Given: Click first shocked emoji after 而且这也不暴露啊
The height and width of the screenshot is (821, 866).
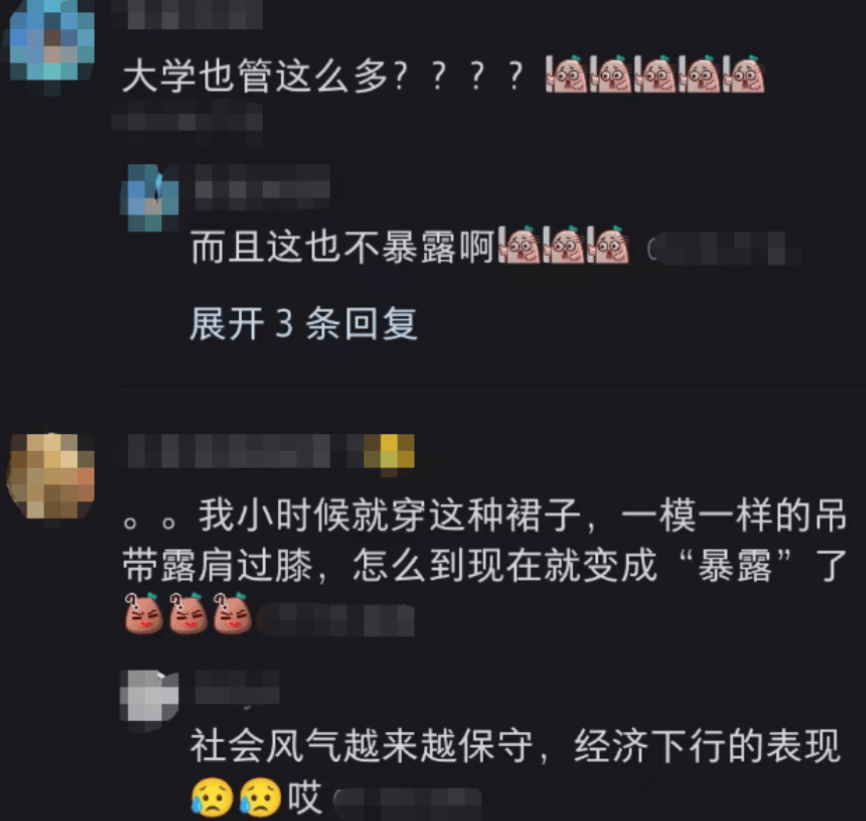Looking at the screenshot, I should point(520,245).
